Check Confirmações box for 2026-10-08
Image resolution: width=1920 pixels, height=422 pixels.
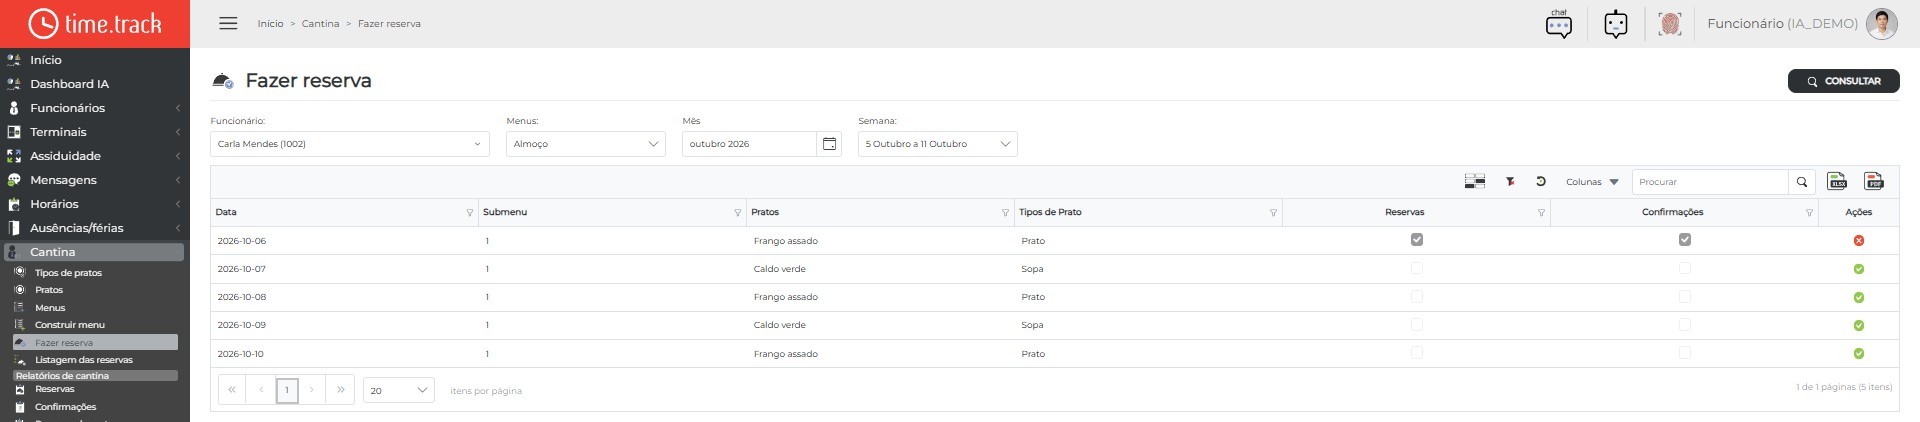pos(1684,296)
